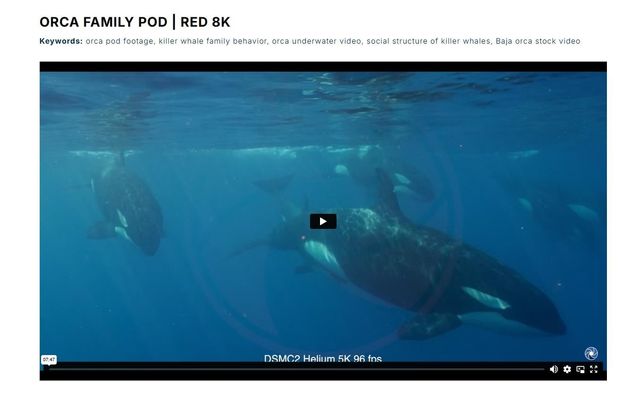Click 'Baja orca stock video' keyword
The height and width of the screenshot is (394, 640).
538,41
